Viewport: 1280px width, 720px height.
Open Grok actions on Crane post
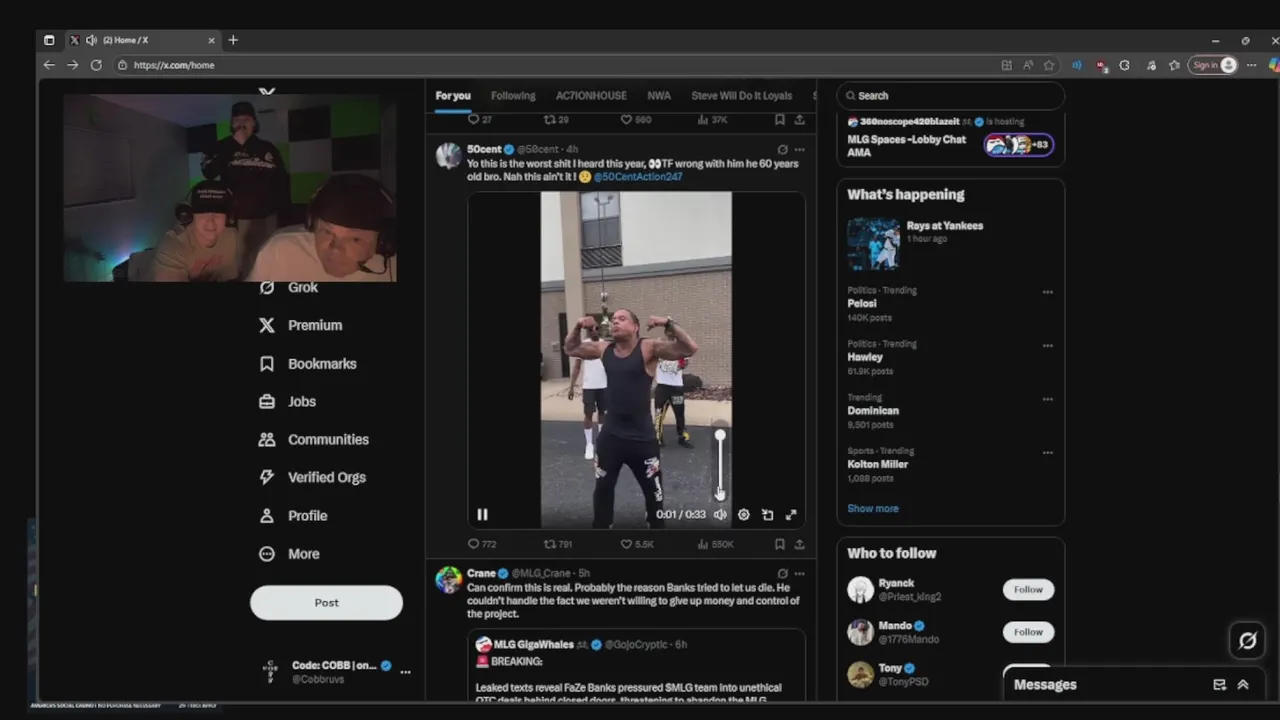tap(782, 574)
